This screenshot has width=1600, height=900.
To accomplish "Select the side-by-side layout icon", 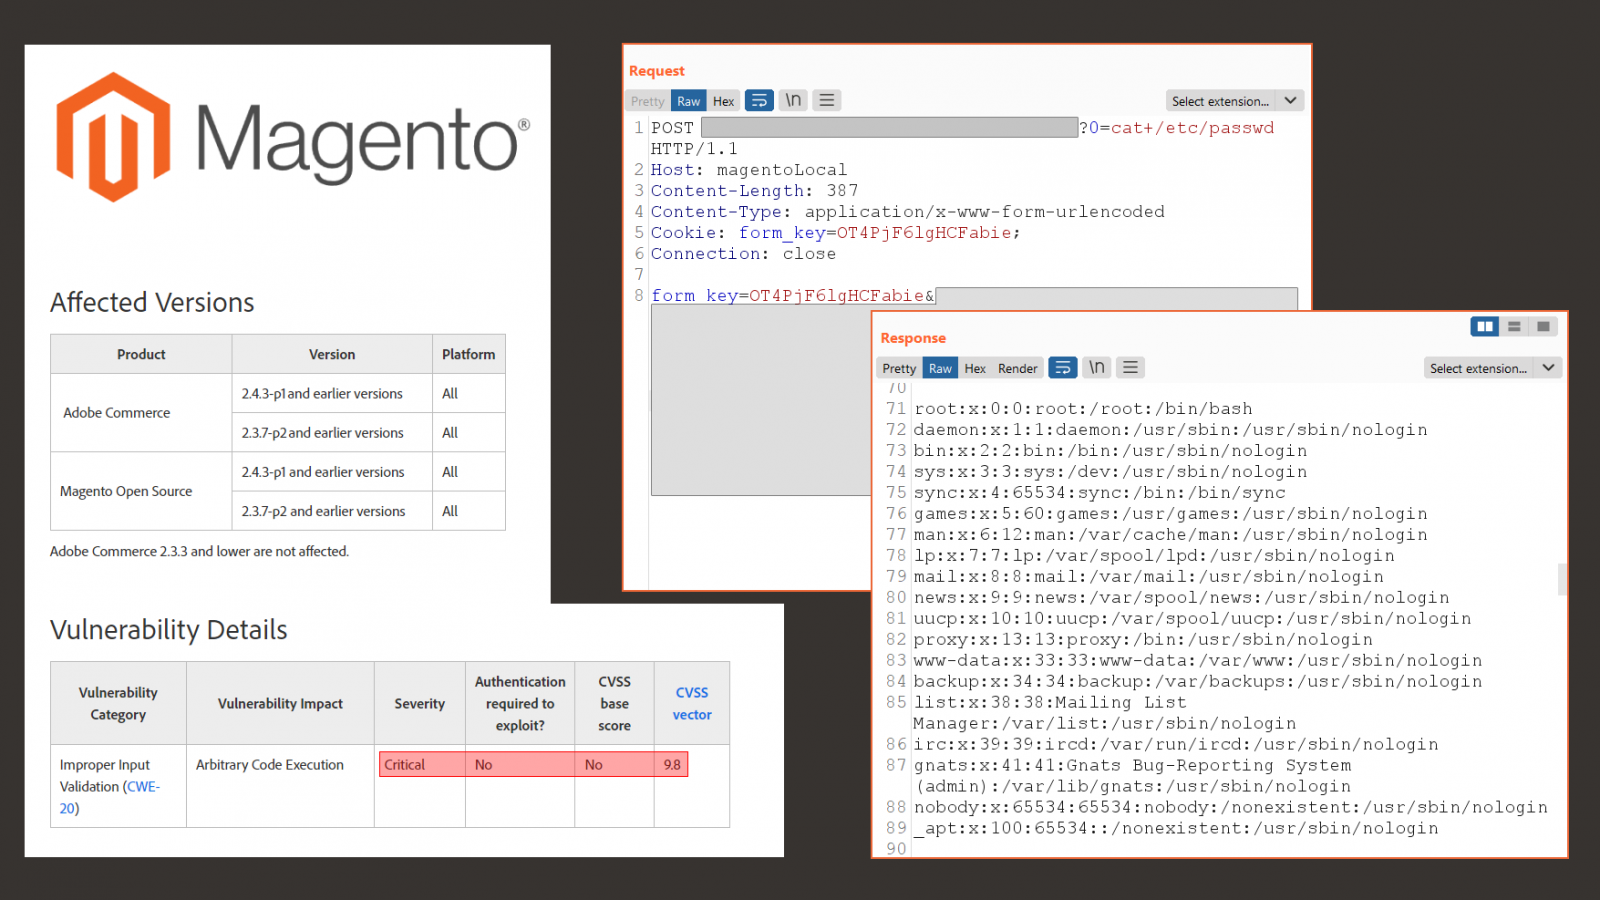I will [1485, 326].
